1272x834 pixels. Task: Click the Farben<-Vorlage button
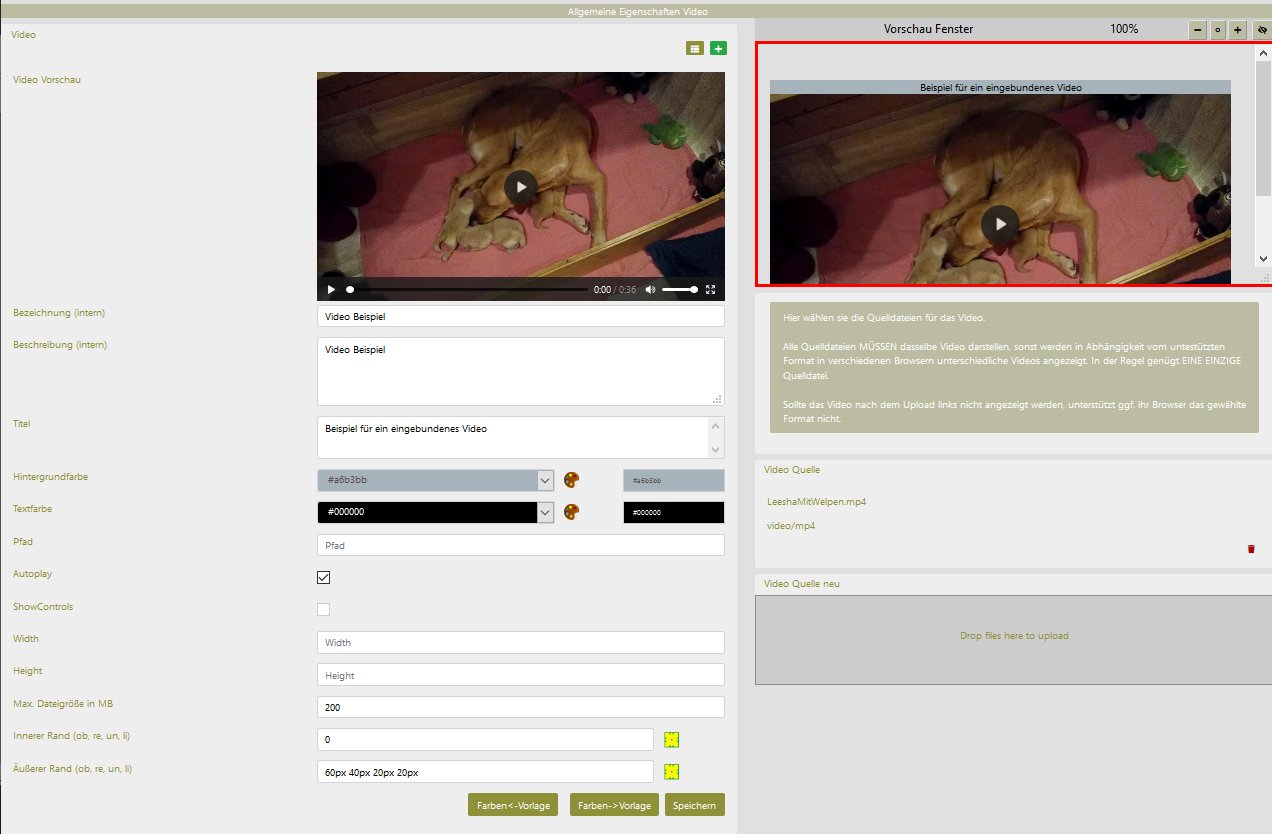tap(513, 805)
